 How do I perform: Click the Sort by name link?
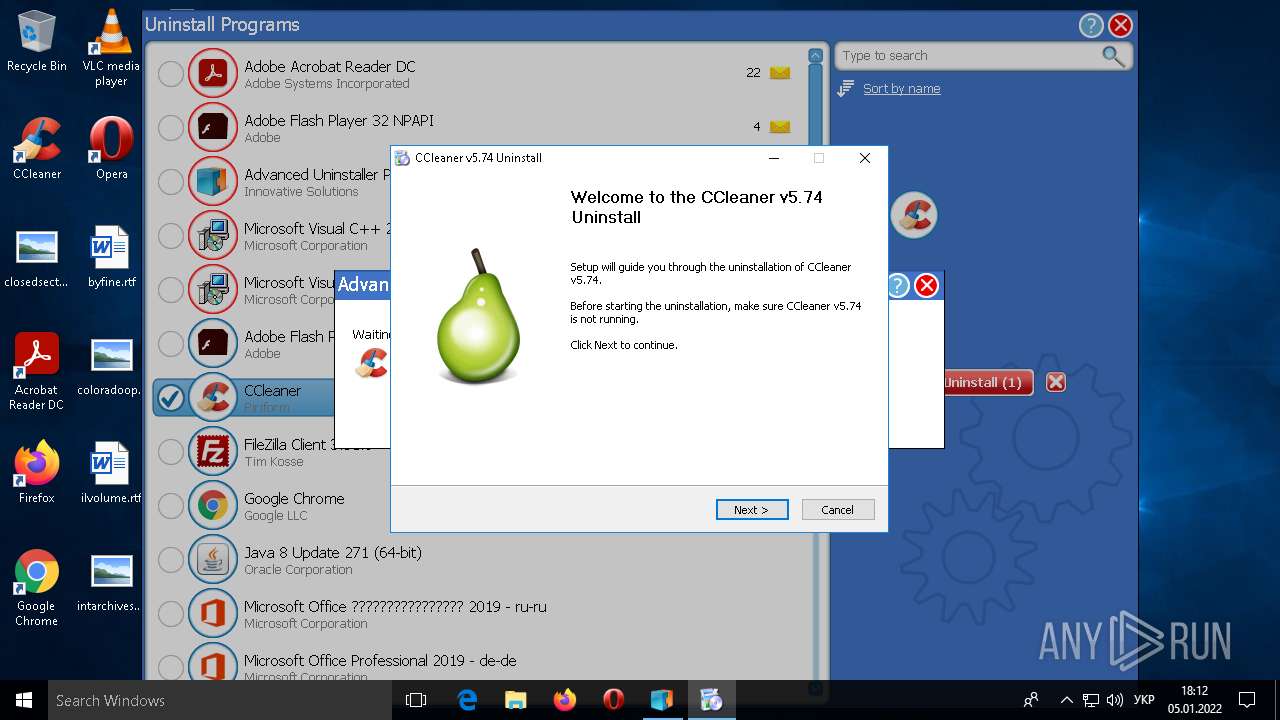[902, 89]
